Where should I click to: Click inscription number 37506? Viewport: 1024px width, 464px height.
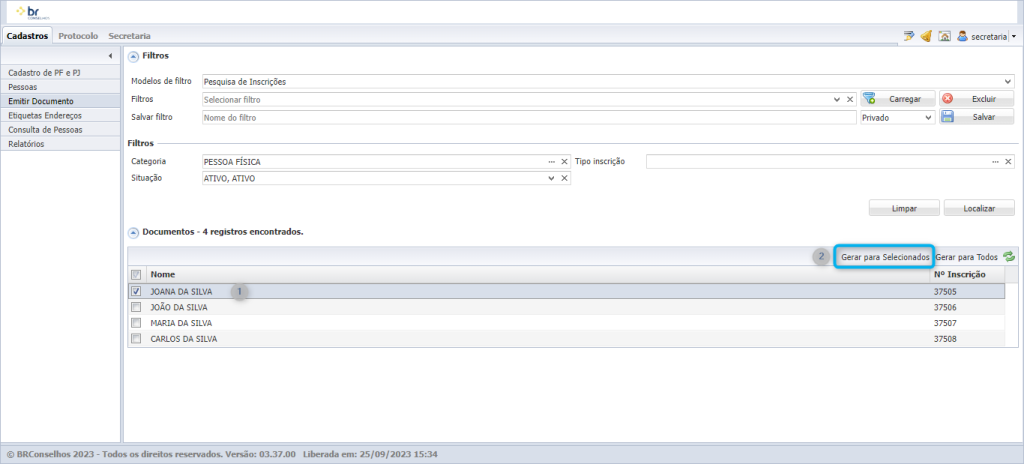pos(946,307)
